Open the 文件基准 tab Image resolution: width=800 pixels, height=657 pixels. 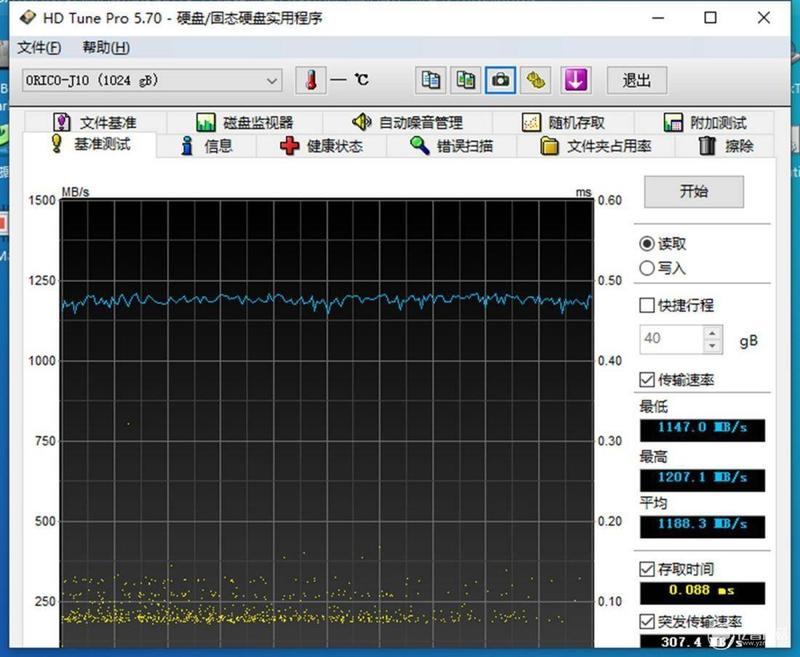pos(95,122)
